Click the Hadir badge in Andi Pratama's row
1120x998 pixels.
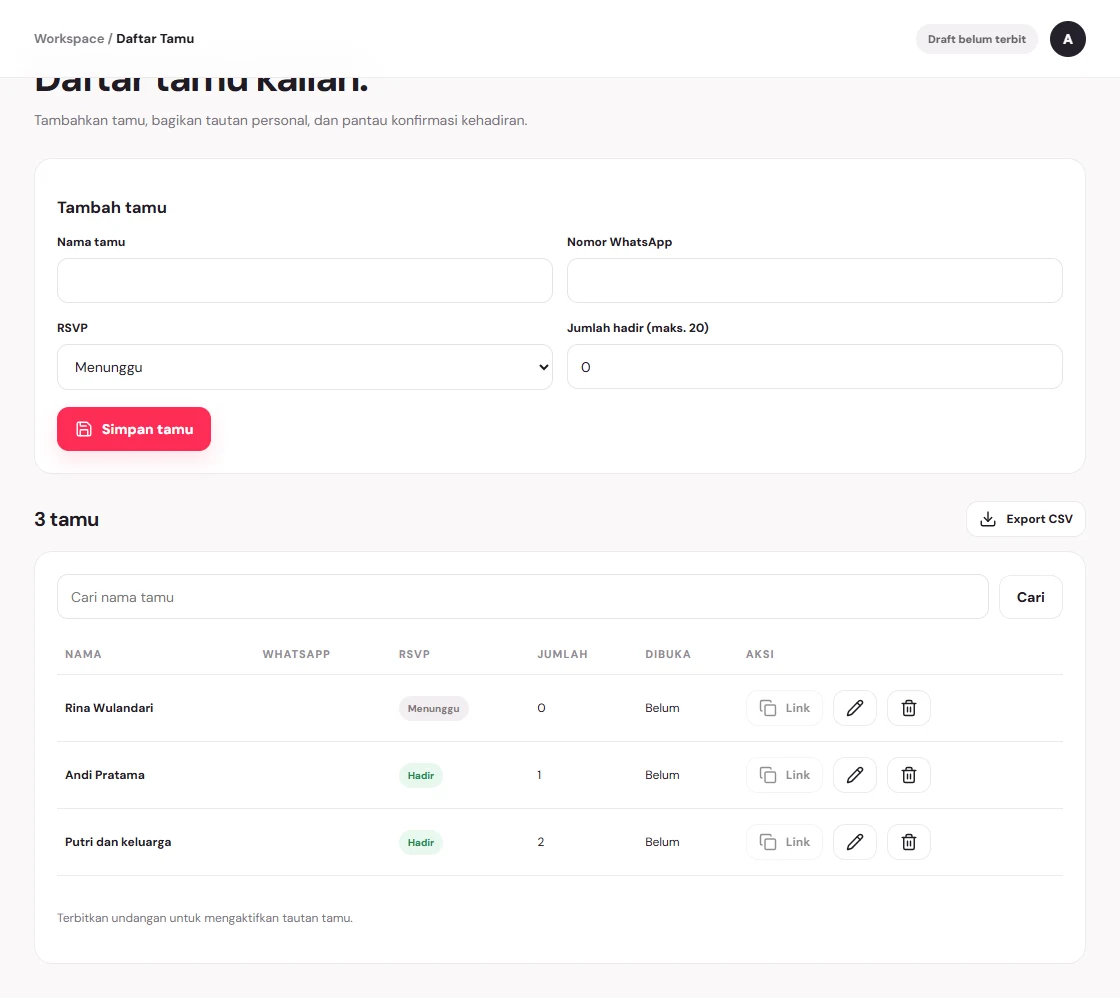click(x=421, y=776)
